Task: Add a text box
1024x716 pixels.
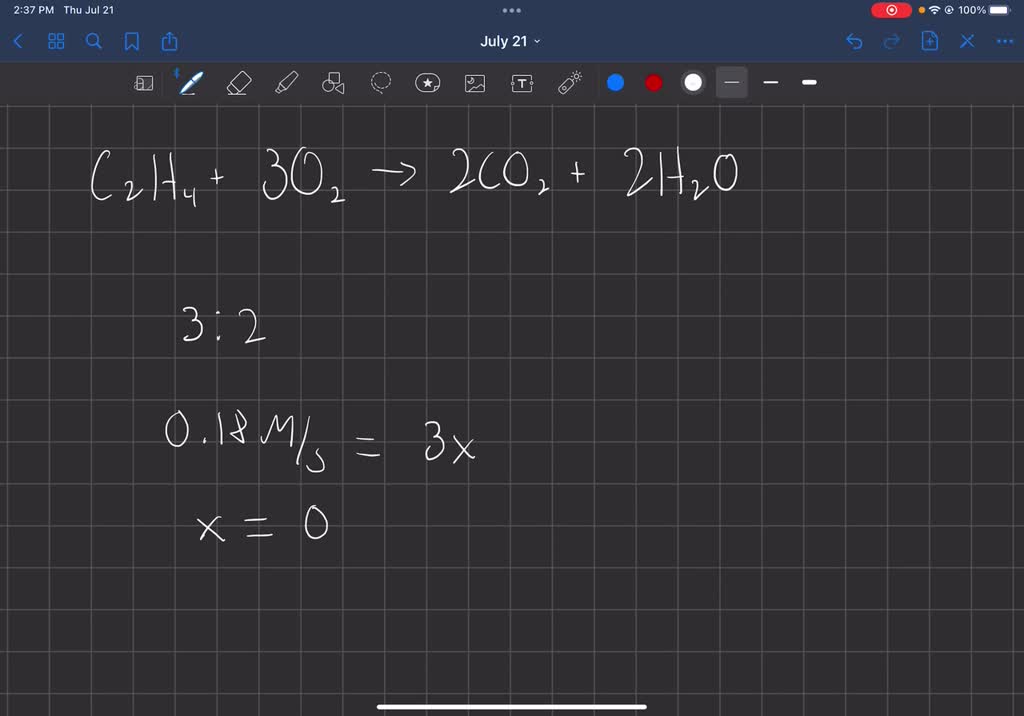Action: 521,83
